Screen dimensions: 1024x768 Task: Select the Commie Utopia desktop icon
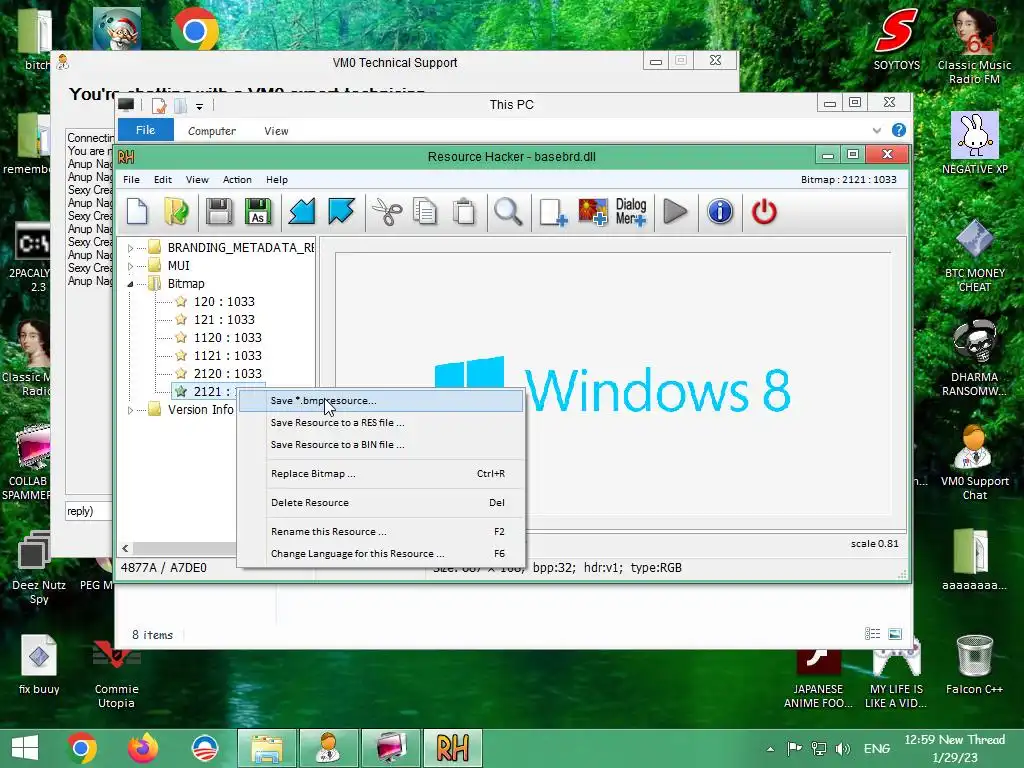tap(116, 673)
